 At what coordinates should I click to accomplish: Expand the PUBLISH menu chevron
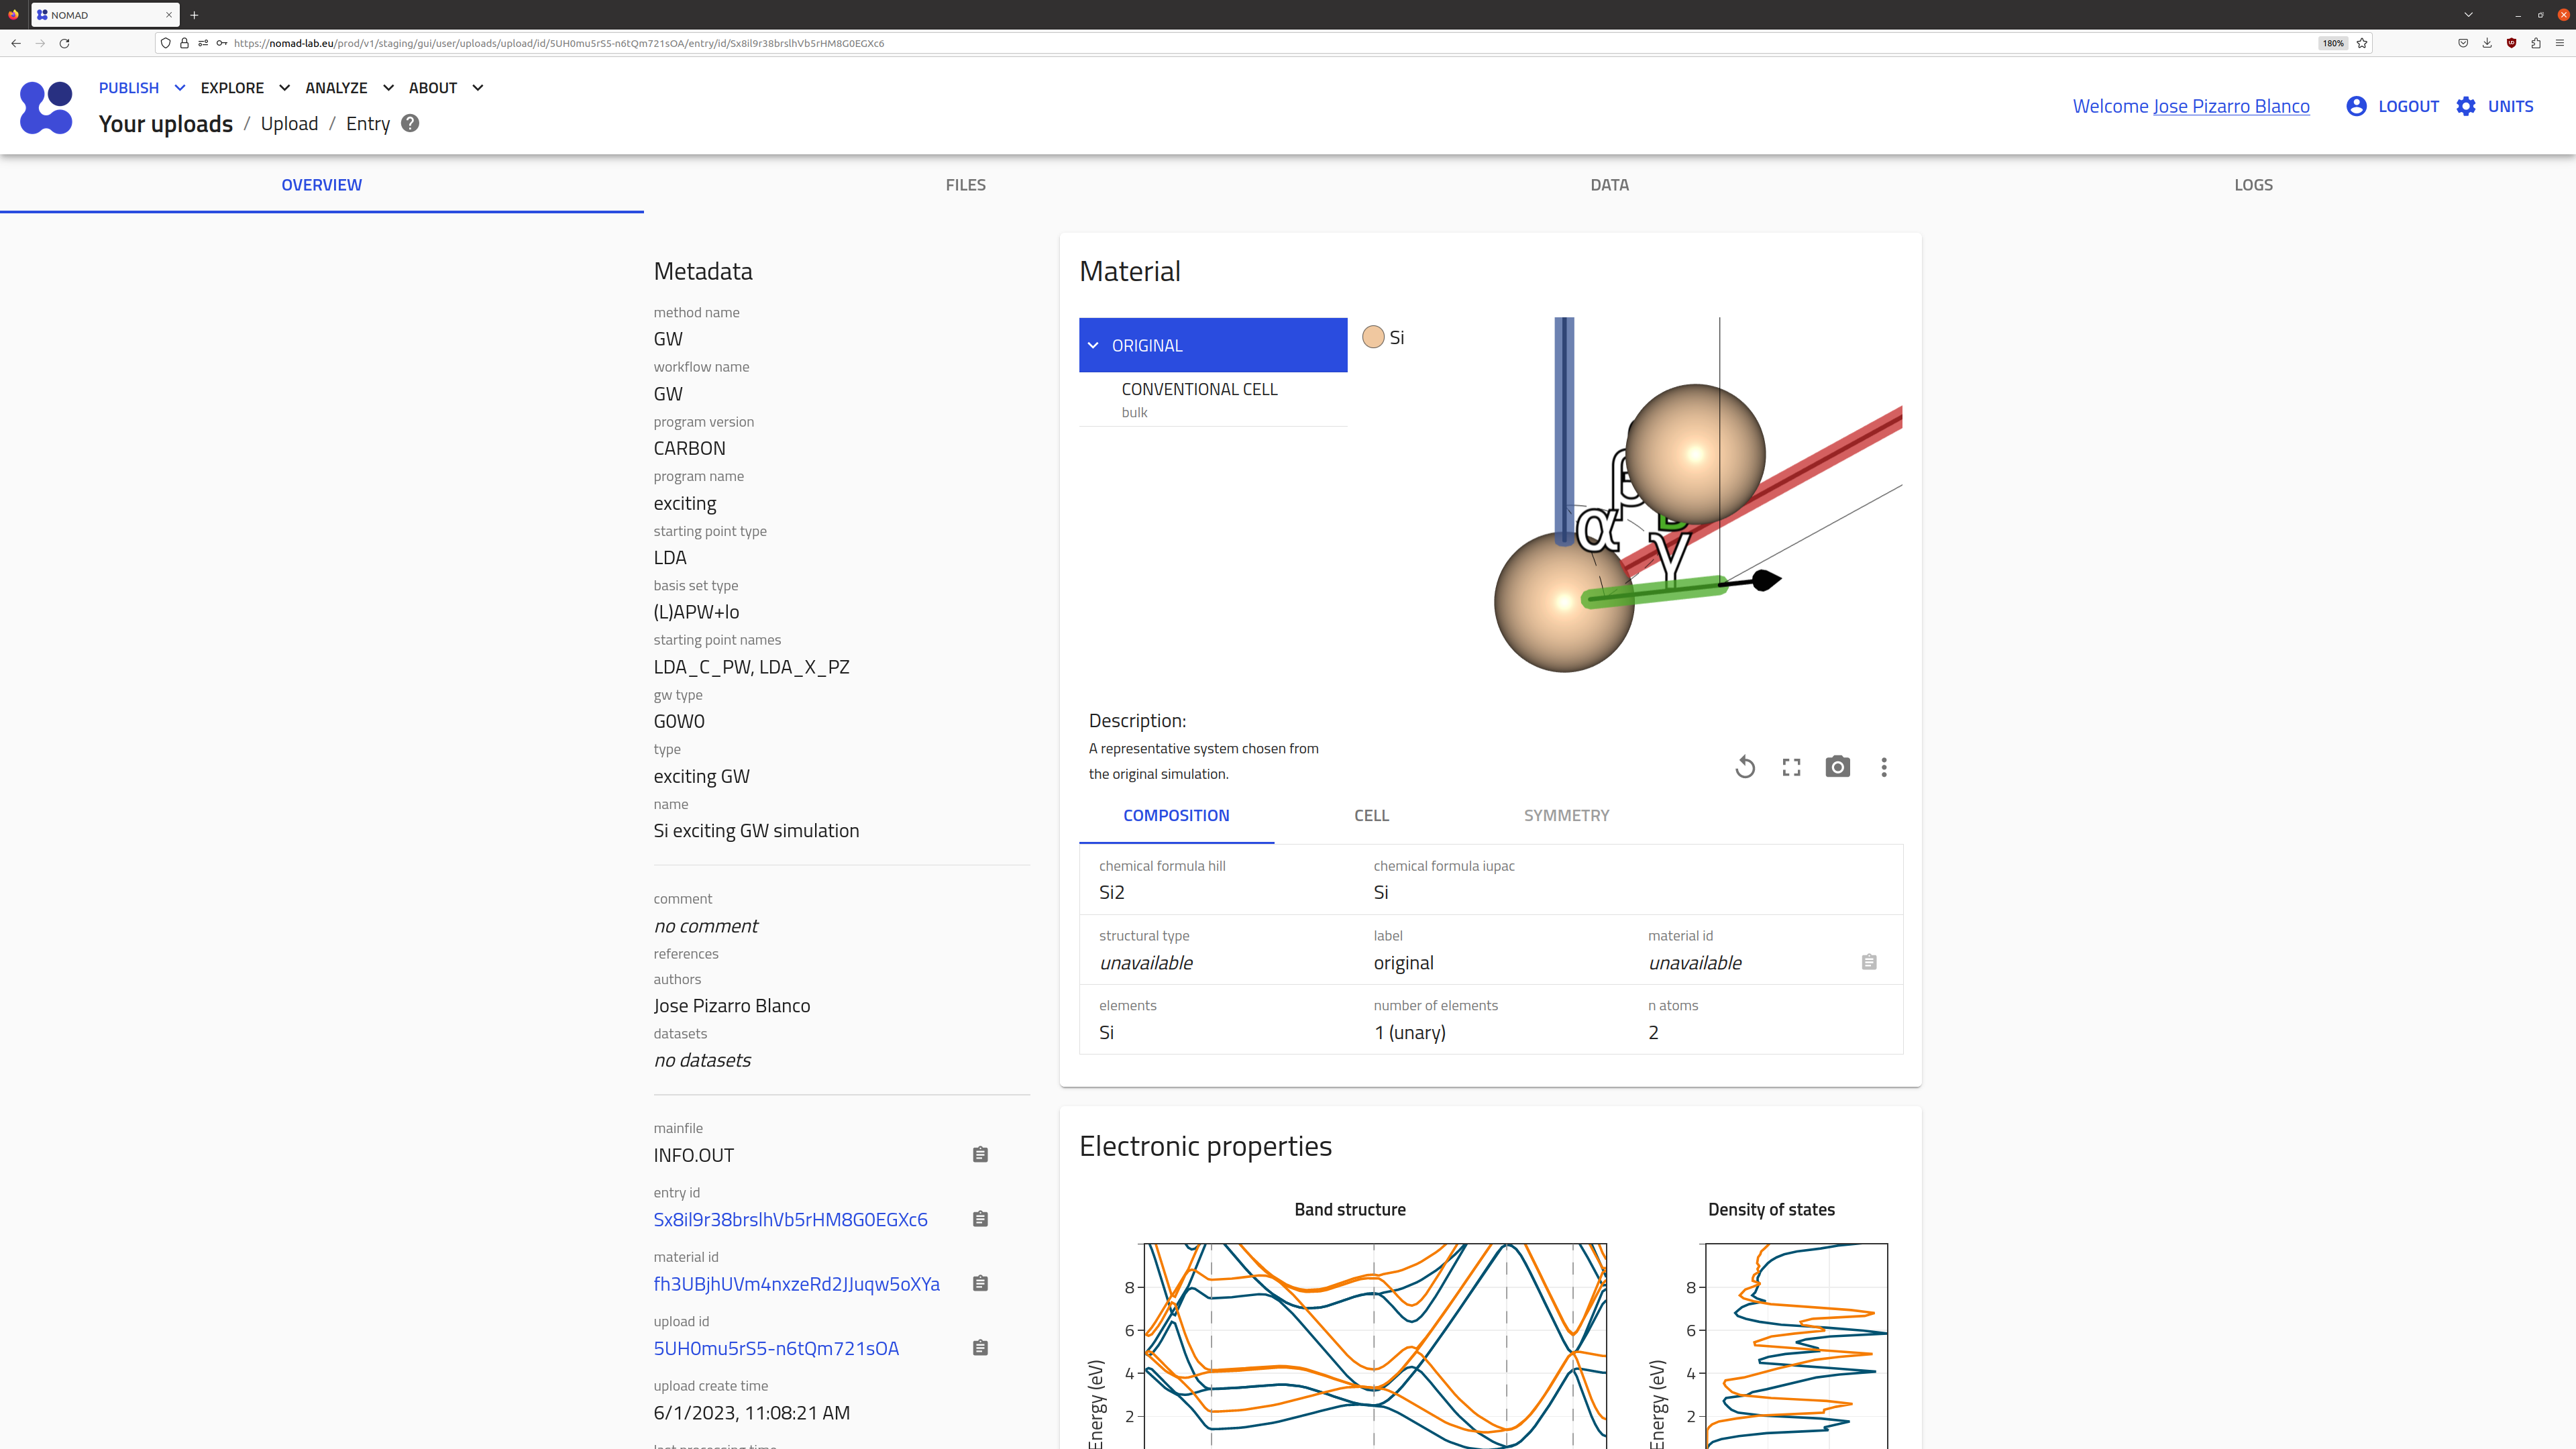pyautogui.click(x=180, y=88)
